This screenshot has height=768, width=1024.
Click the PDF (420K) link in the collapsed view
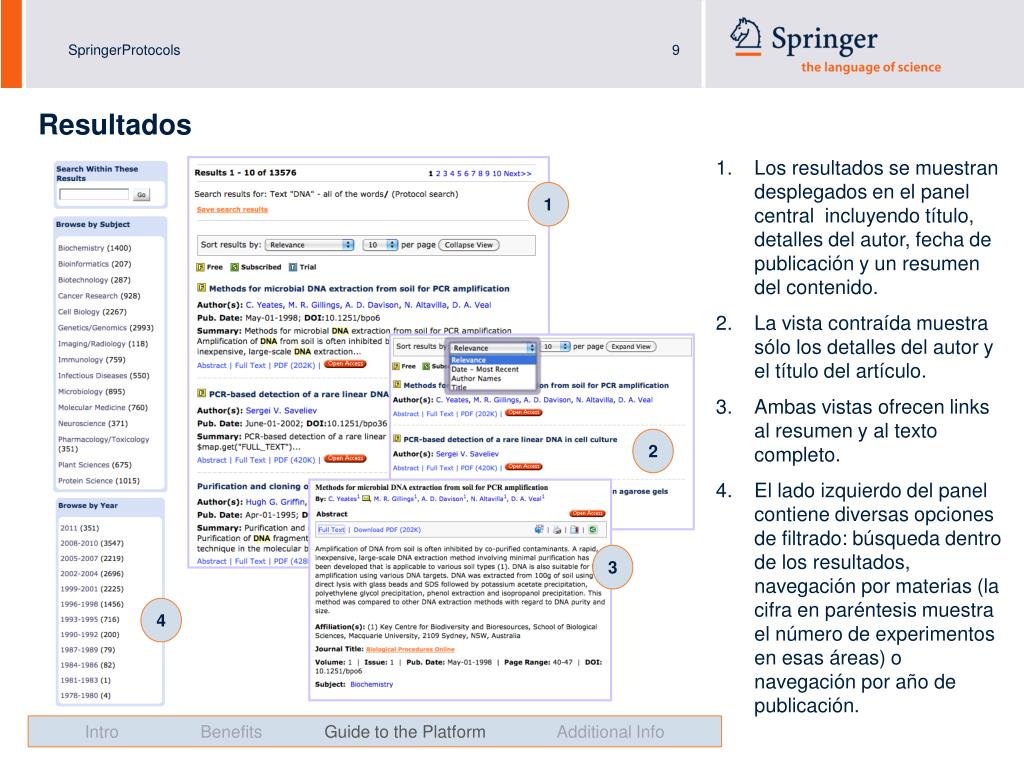(479, 468)
